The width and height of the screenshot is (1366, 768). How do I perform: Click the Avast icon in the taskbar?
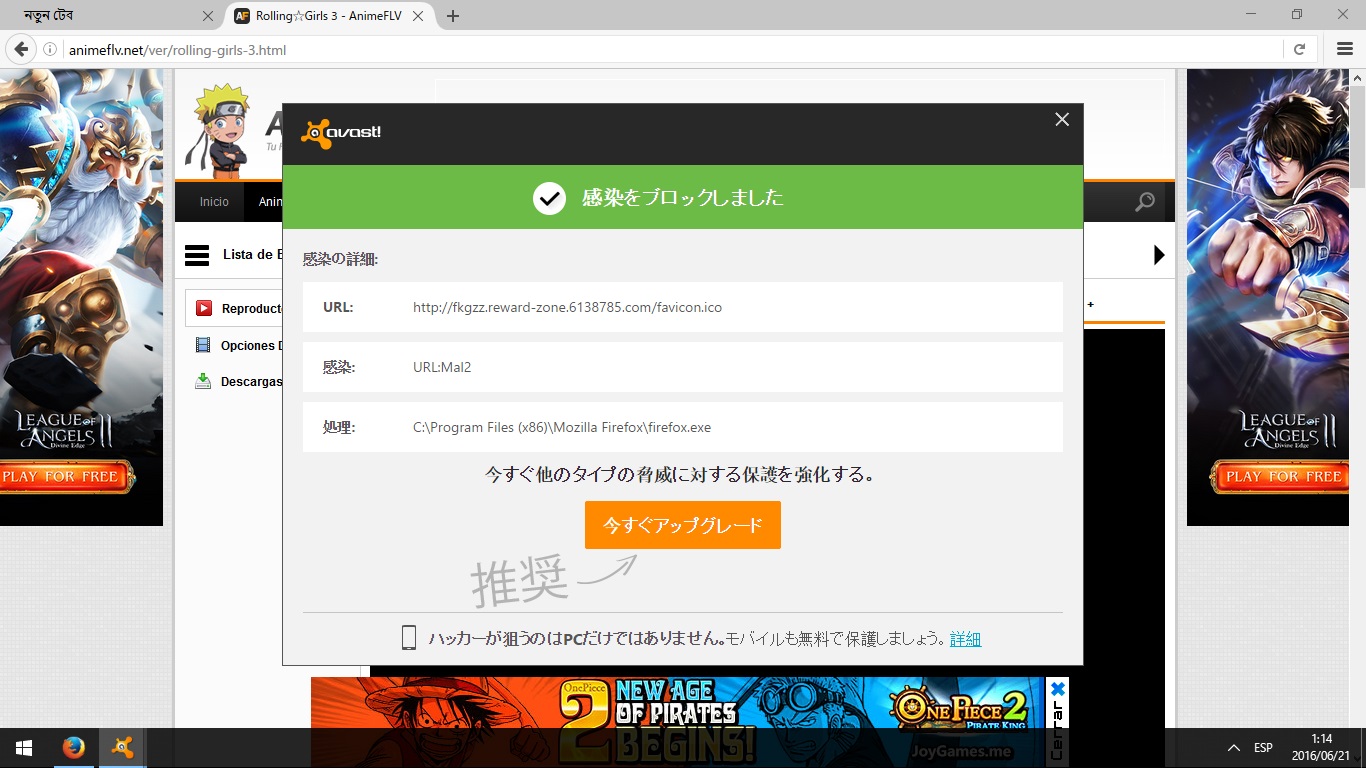[122, 748]
